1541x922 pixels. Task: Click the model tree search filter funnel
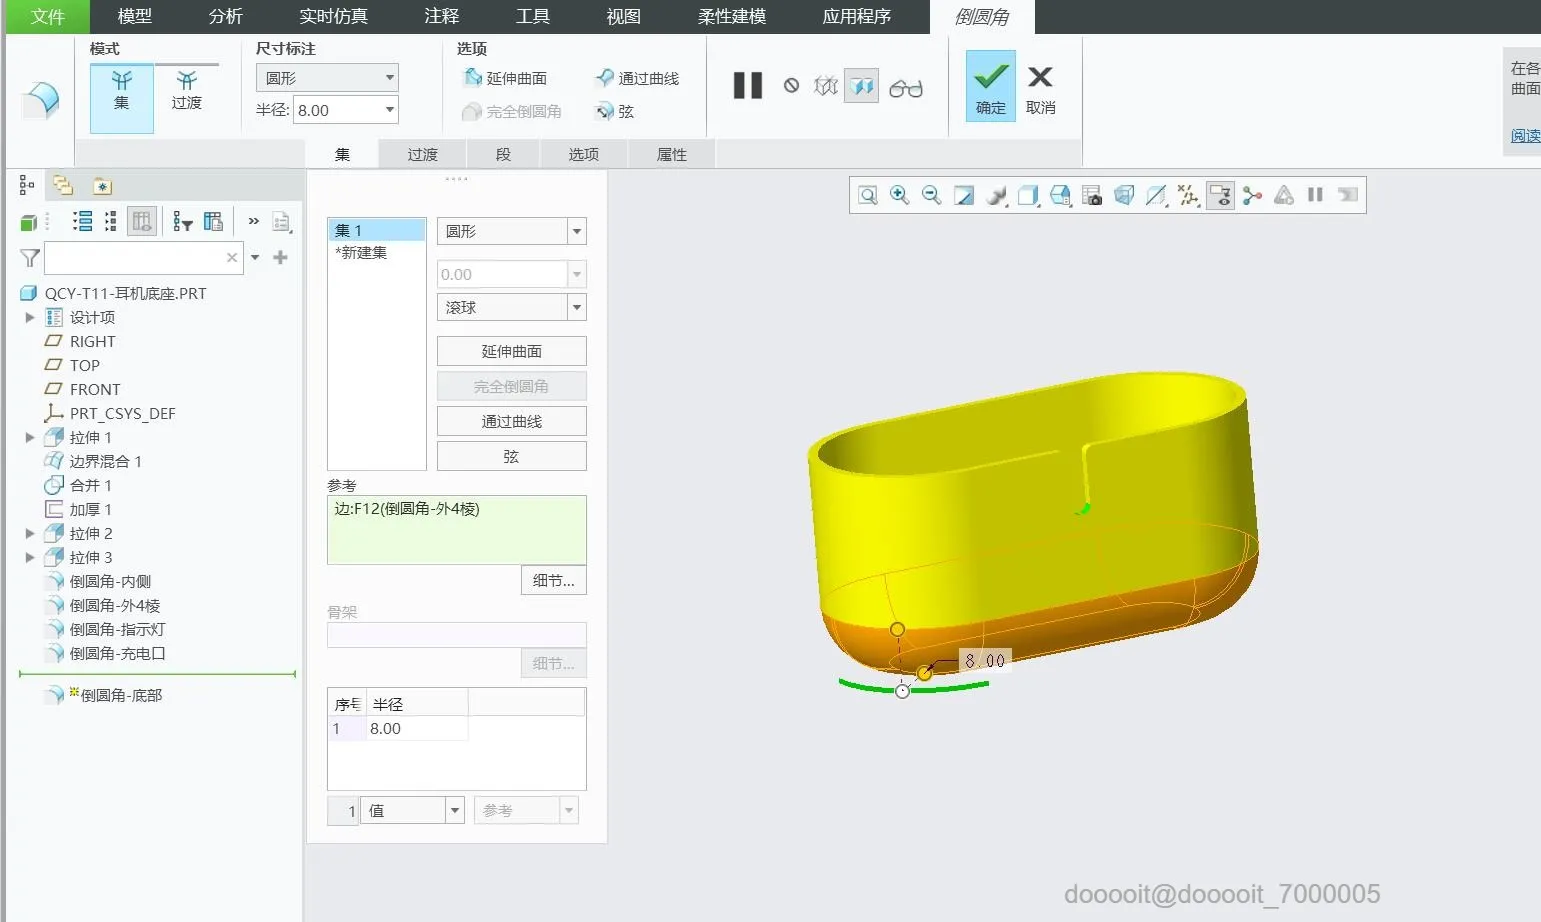30,258
